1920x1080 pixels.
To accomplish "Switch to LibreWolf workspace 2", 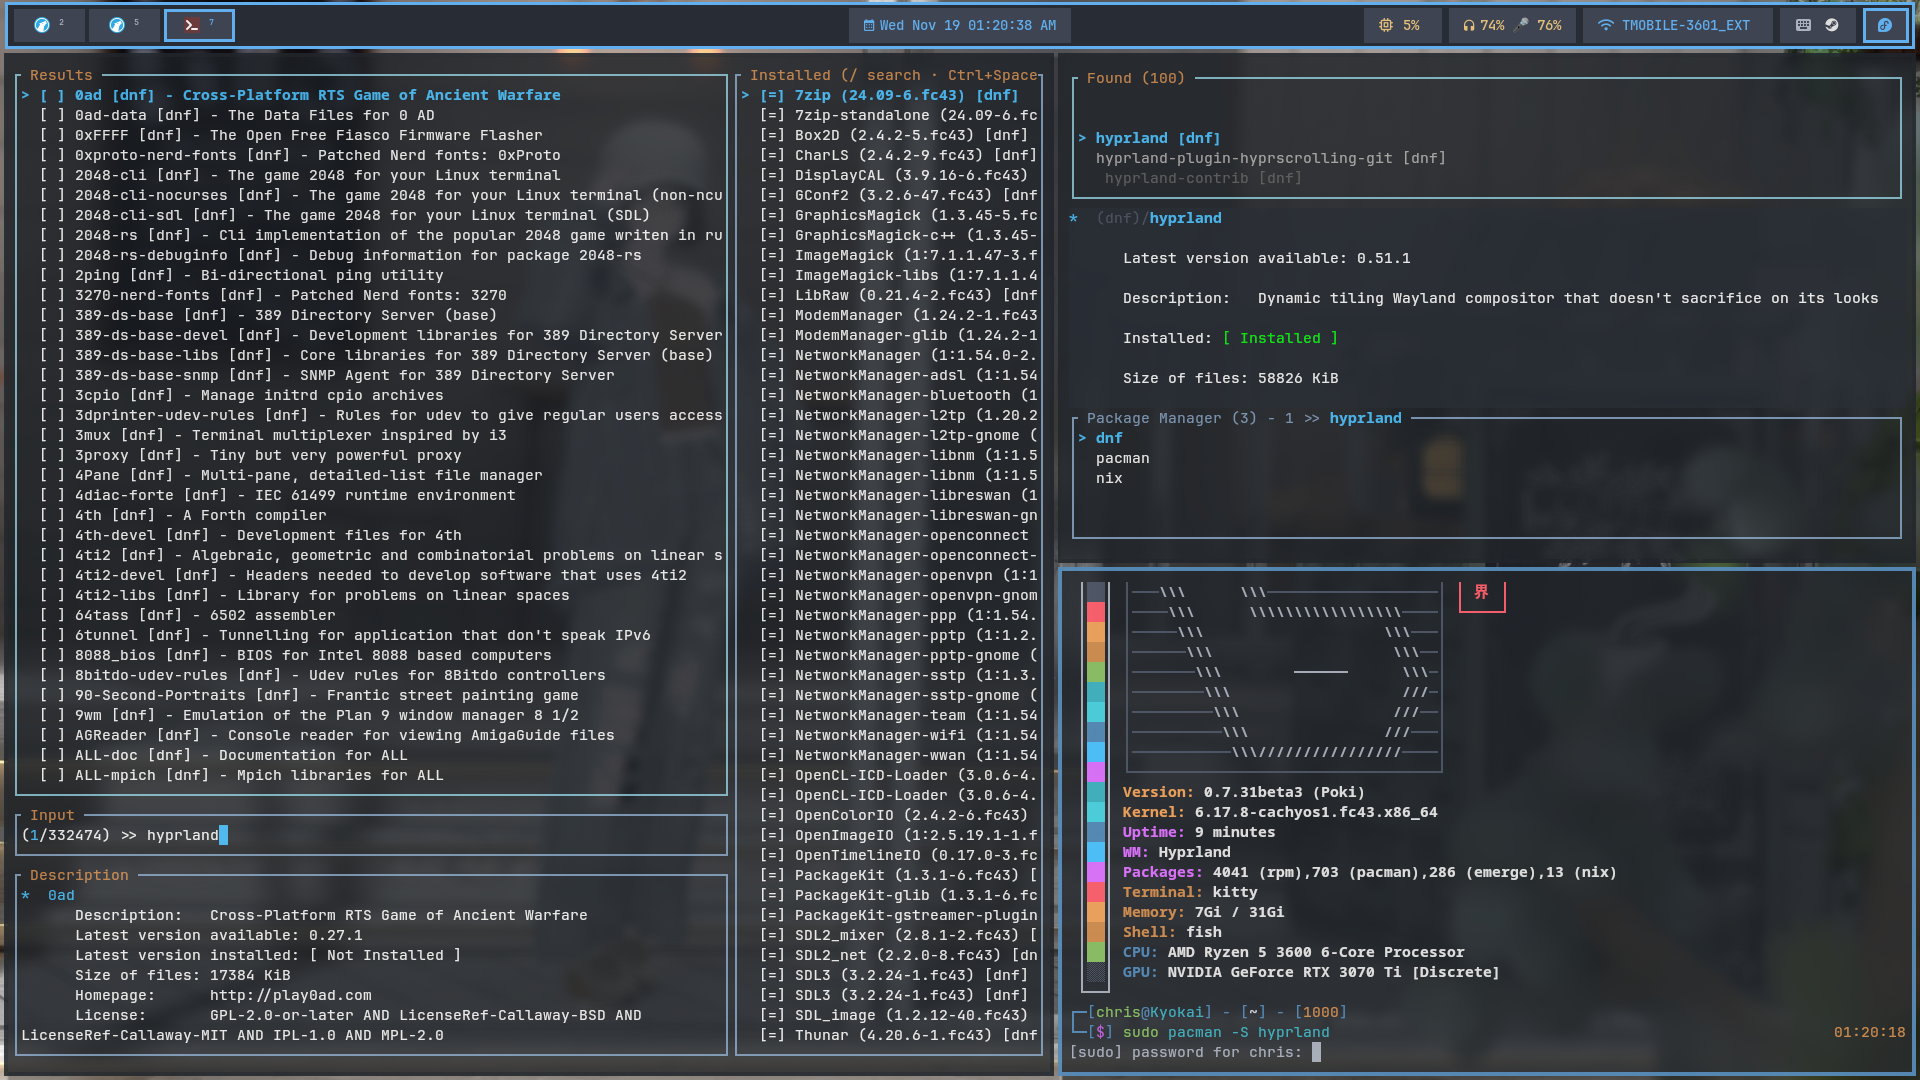I will (48, 25).
